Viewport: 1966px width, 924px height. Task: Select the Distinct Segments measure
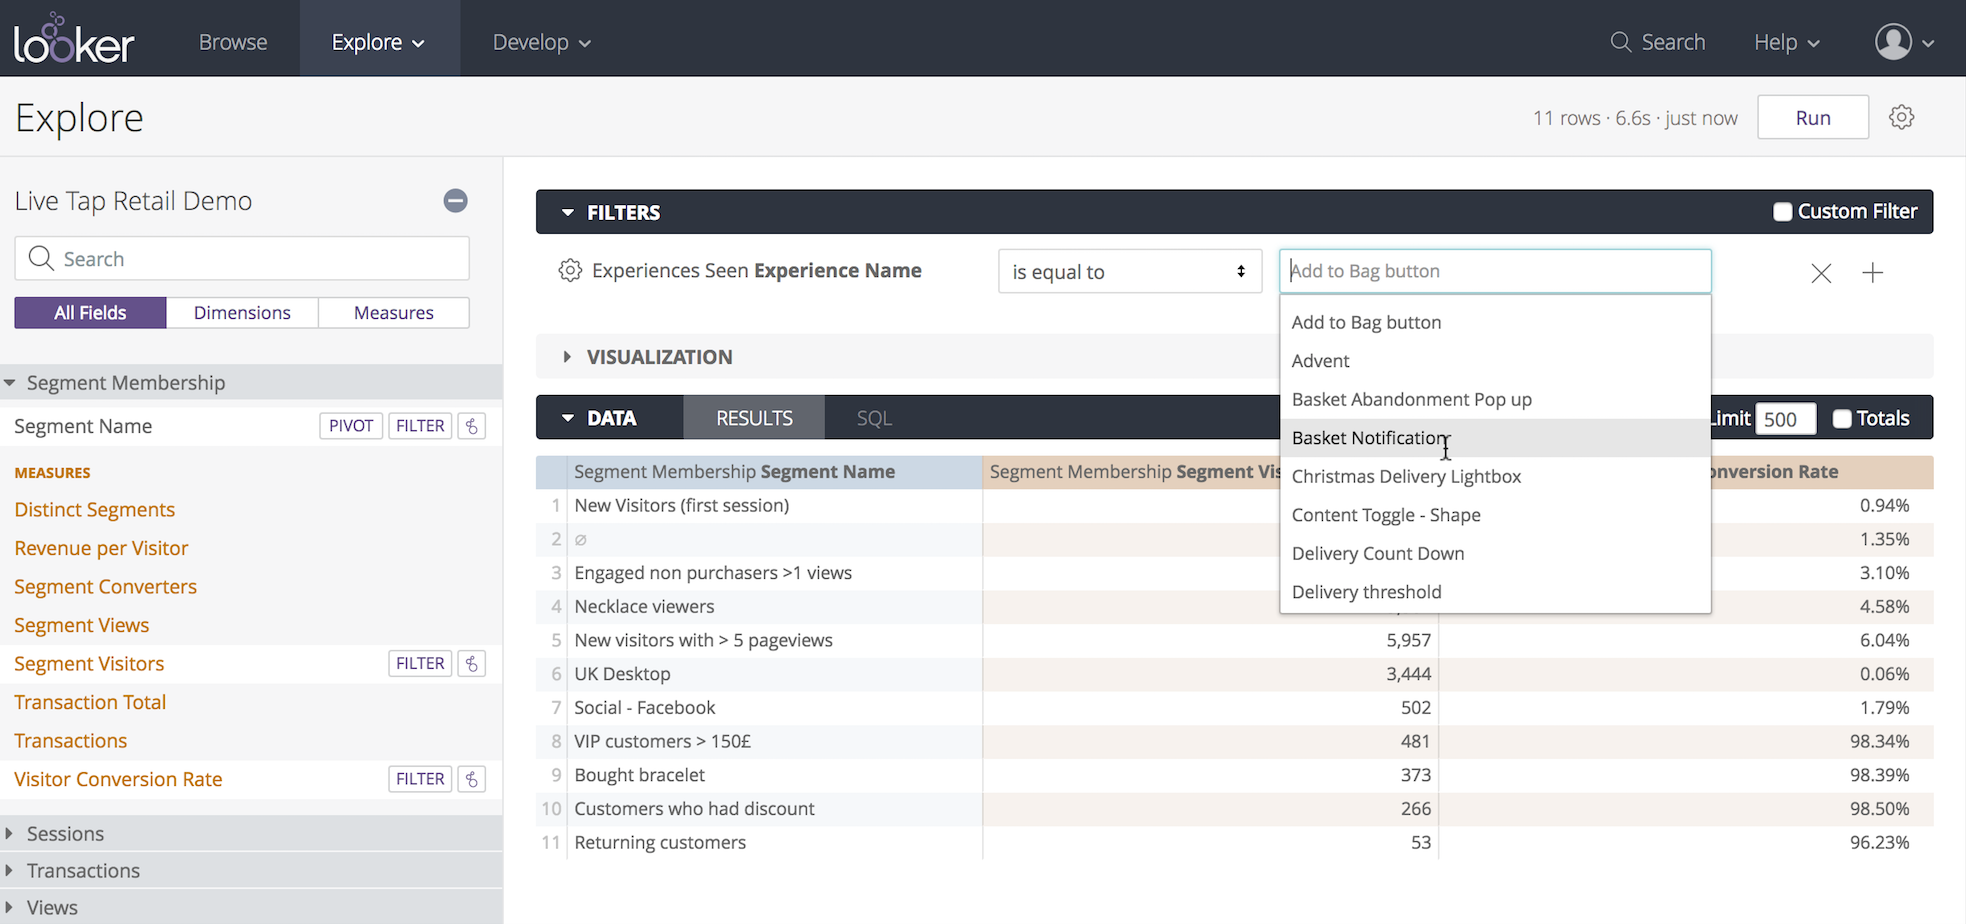95,510
